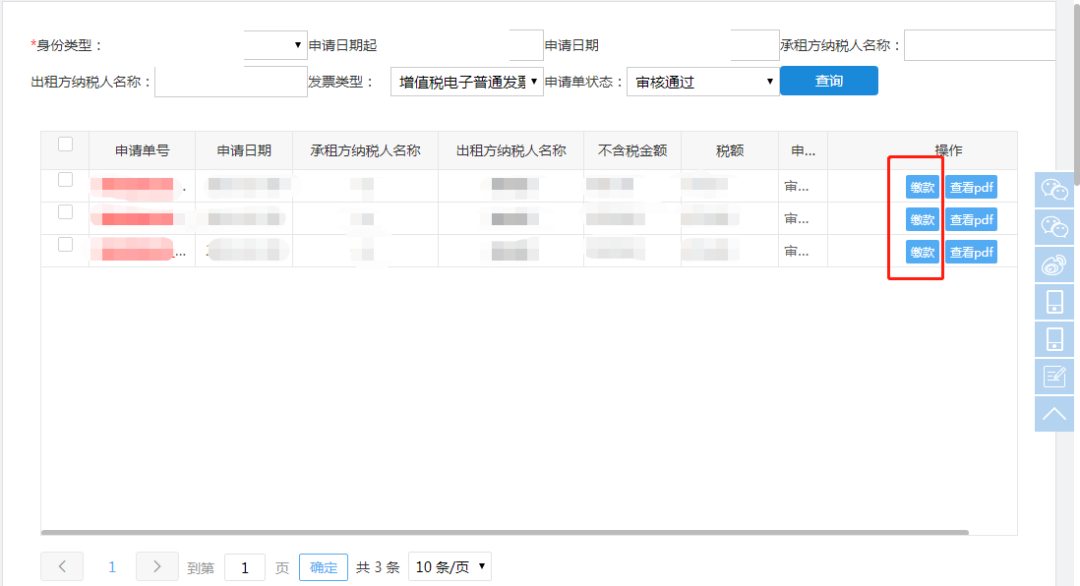Click the 税额 column header
Image resolution: width=1080 pixels, height=586 pixels.
click(x=729, y=151)
